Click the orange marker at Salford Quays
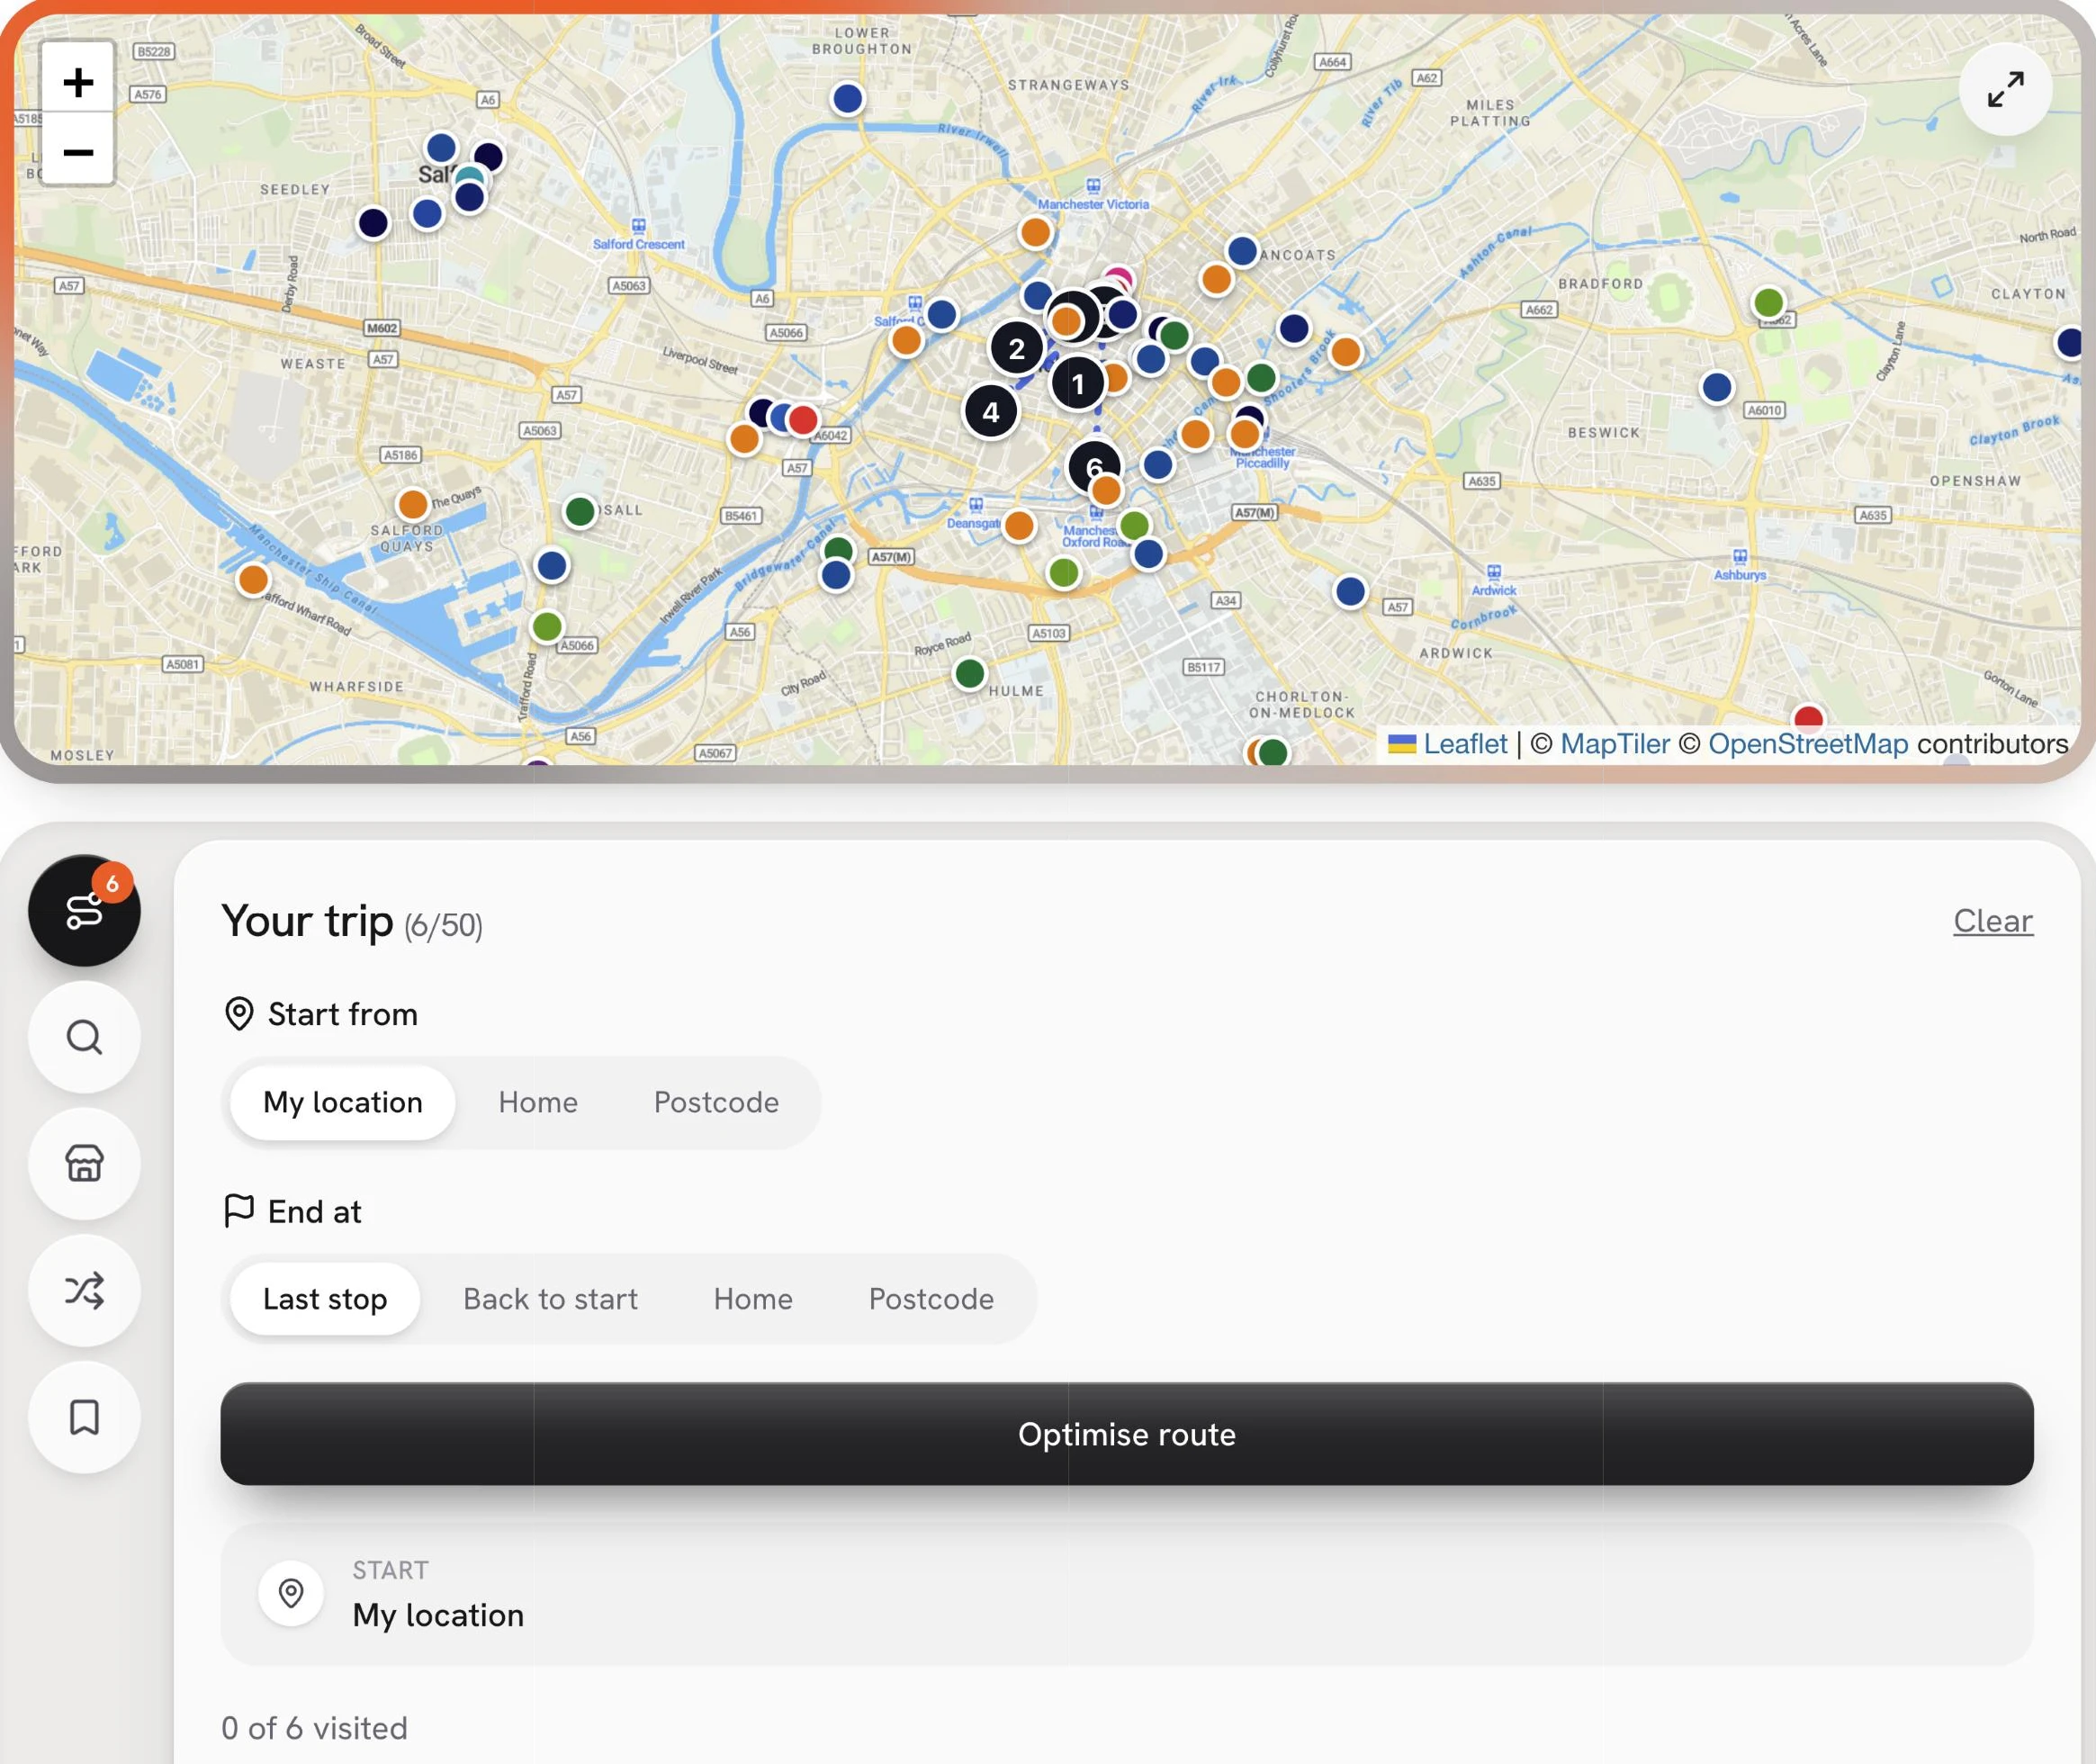Screen dimensions: 2096x1764 [412, 504]
